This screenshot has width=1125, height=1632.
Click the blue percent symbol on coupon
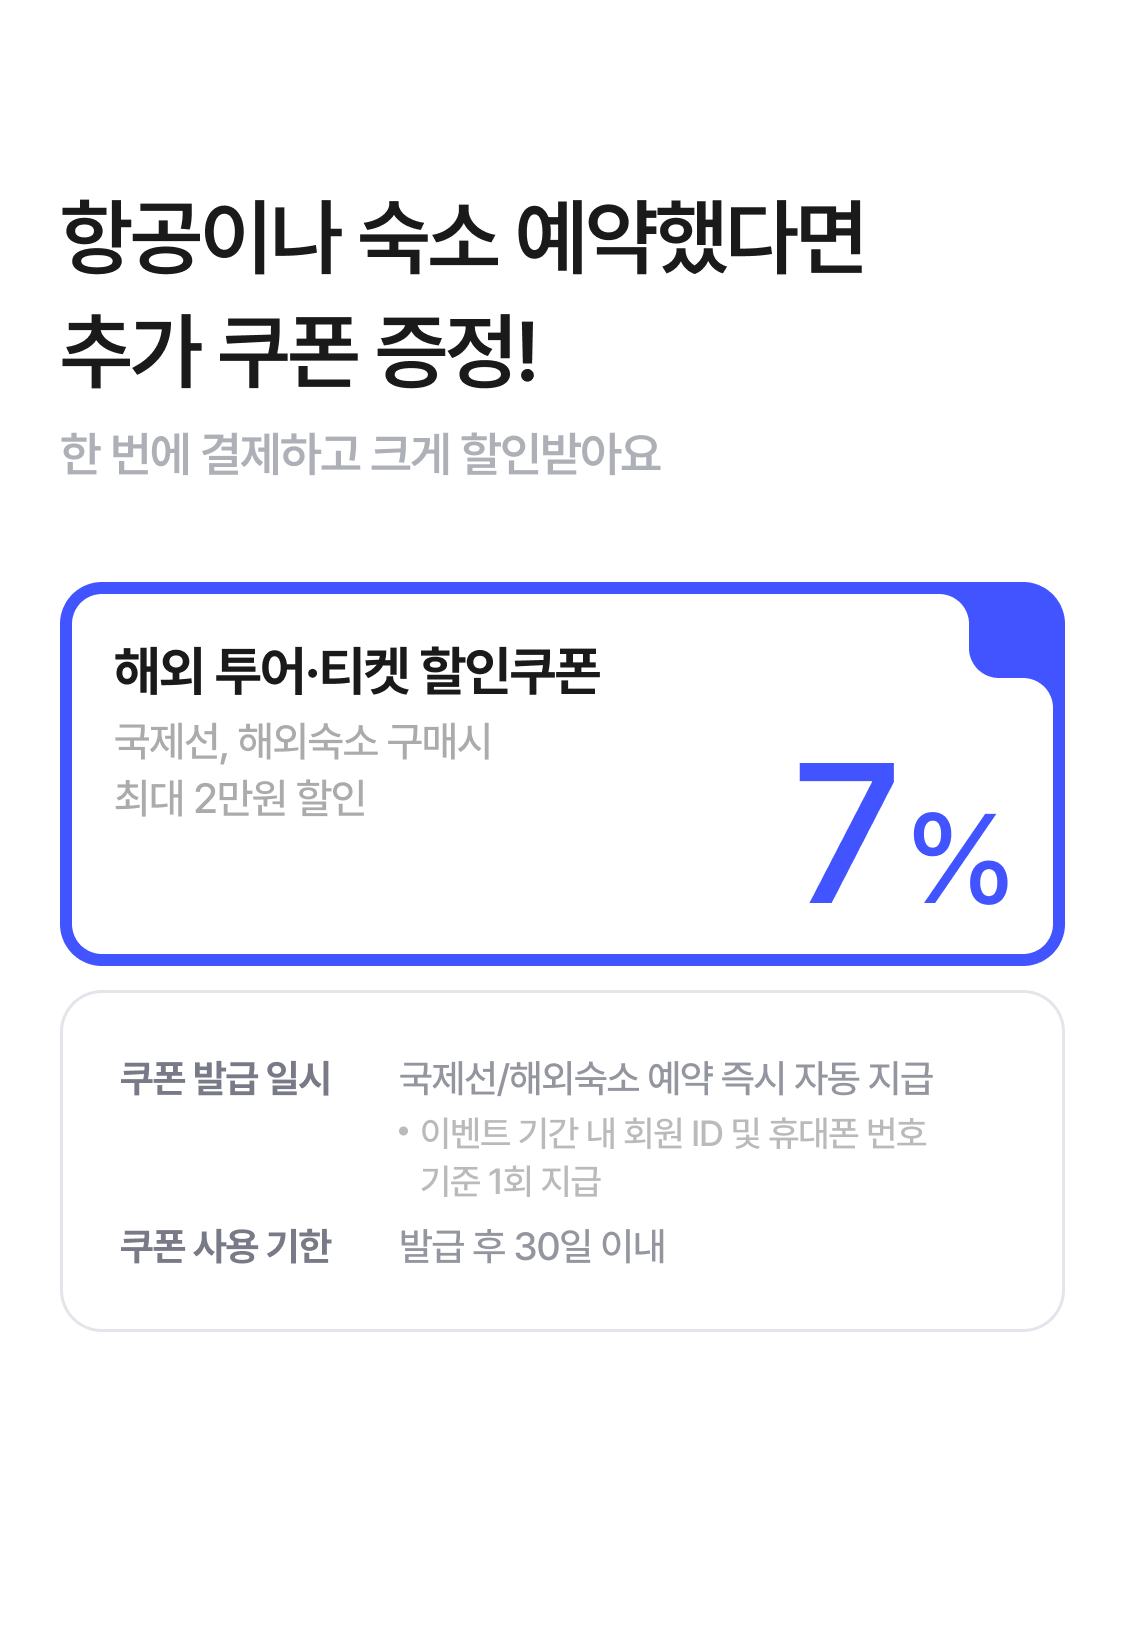tap(959, 858)
